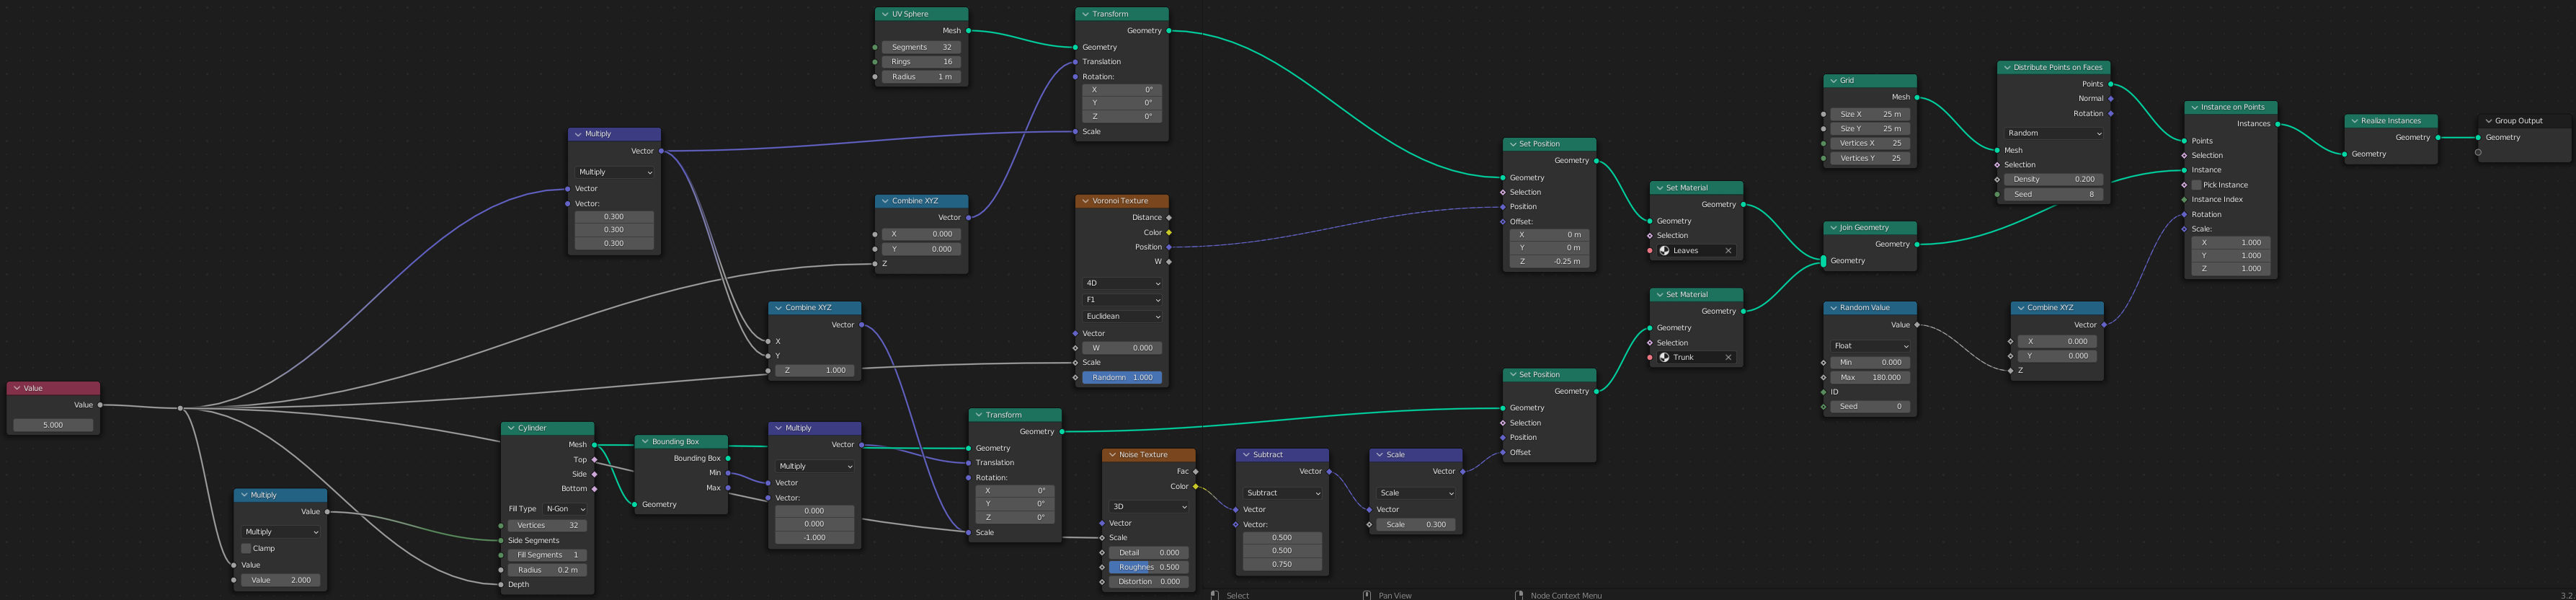The image size is (2576, 600).
Task: Open the Euclidean distance dropdown
Action: 1122,316
